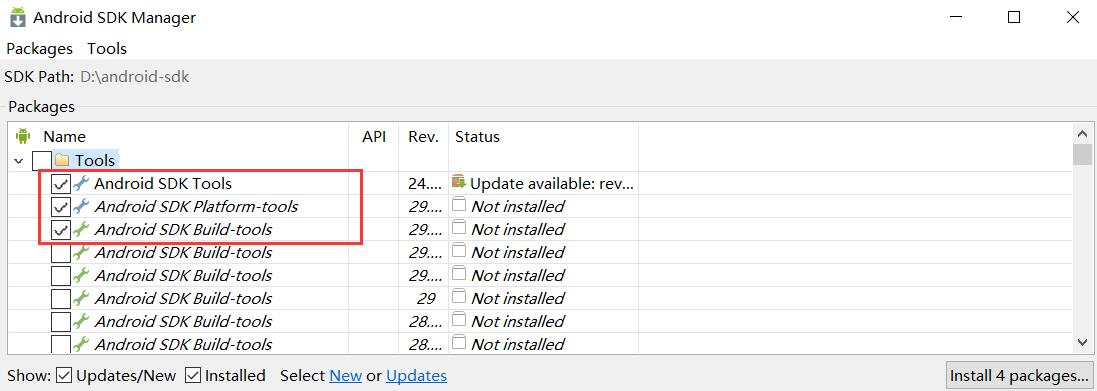Click the Android SDK Manager title bar icon
Screen dimensions: 1097x391
point(17,17)
